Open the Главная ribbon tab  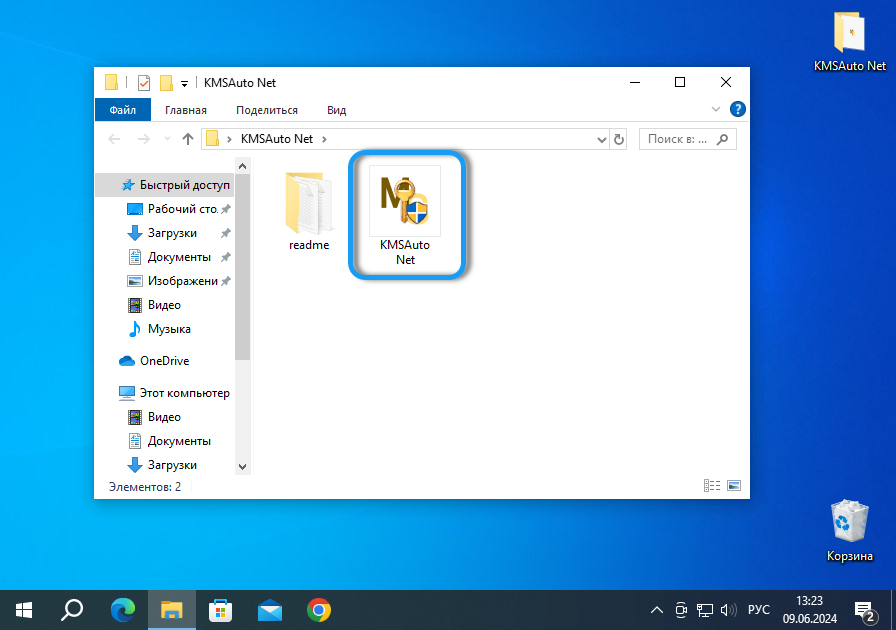pos(186,110)
